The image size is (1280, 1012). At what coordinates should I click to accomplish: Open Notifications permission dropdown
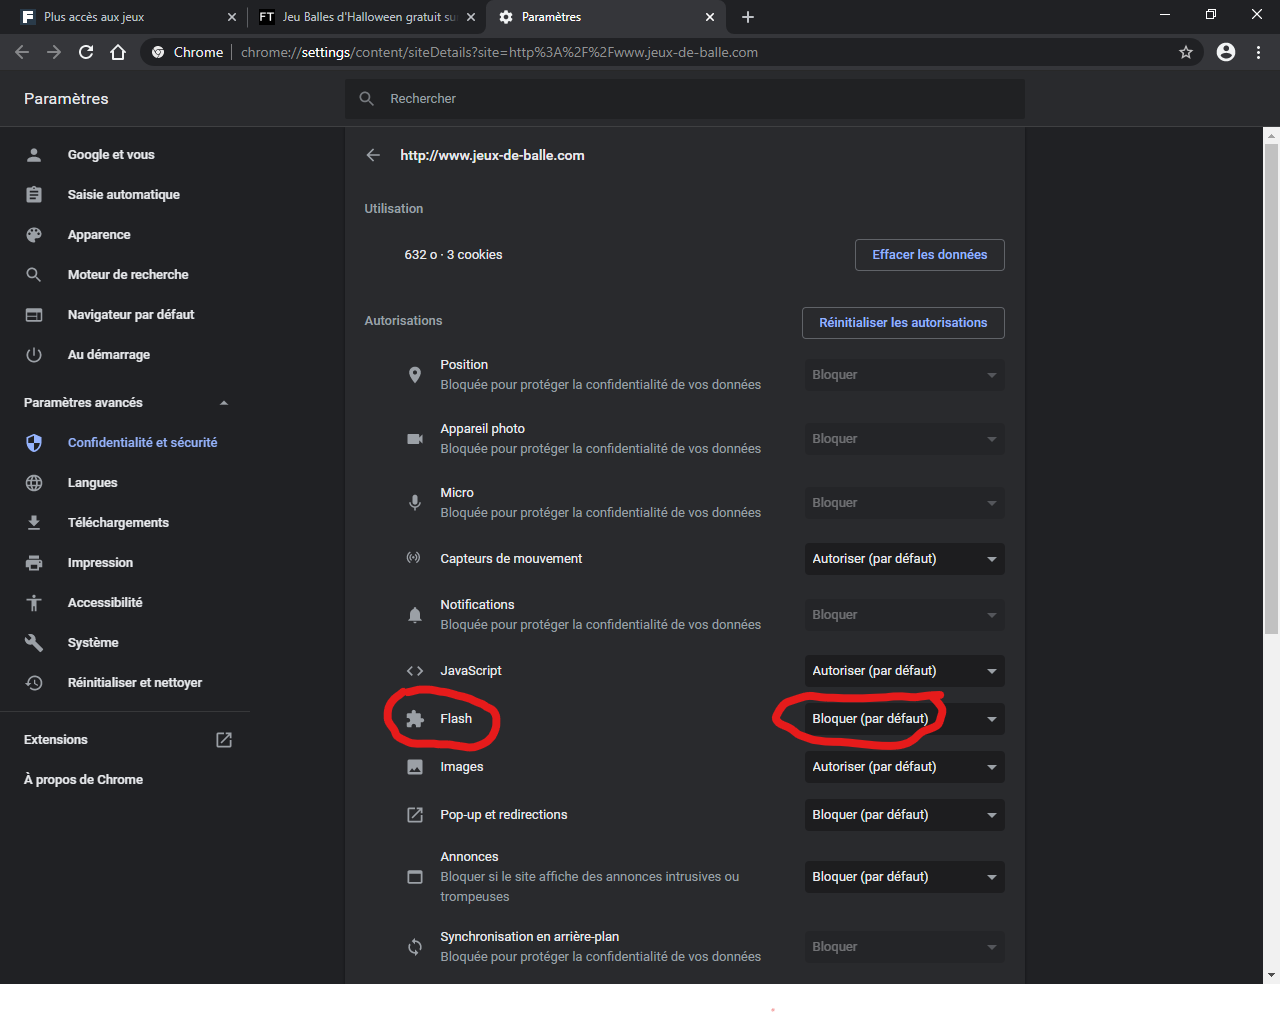tap(904, 615)
